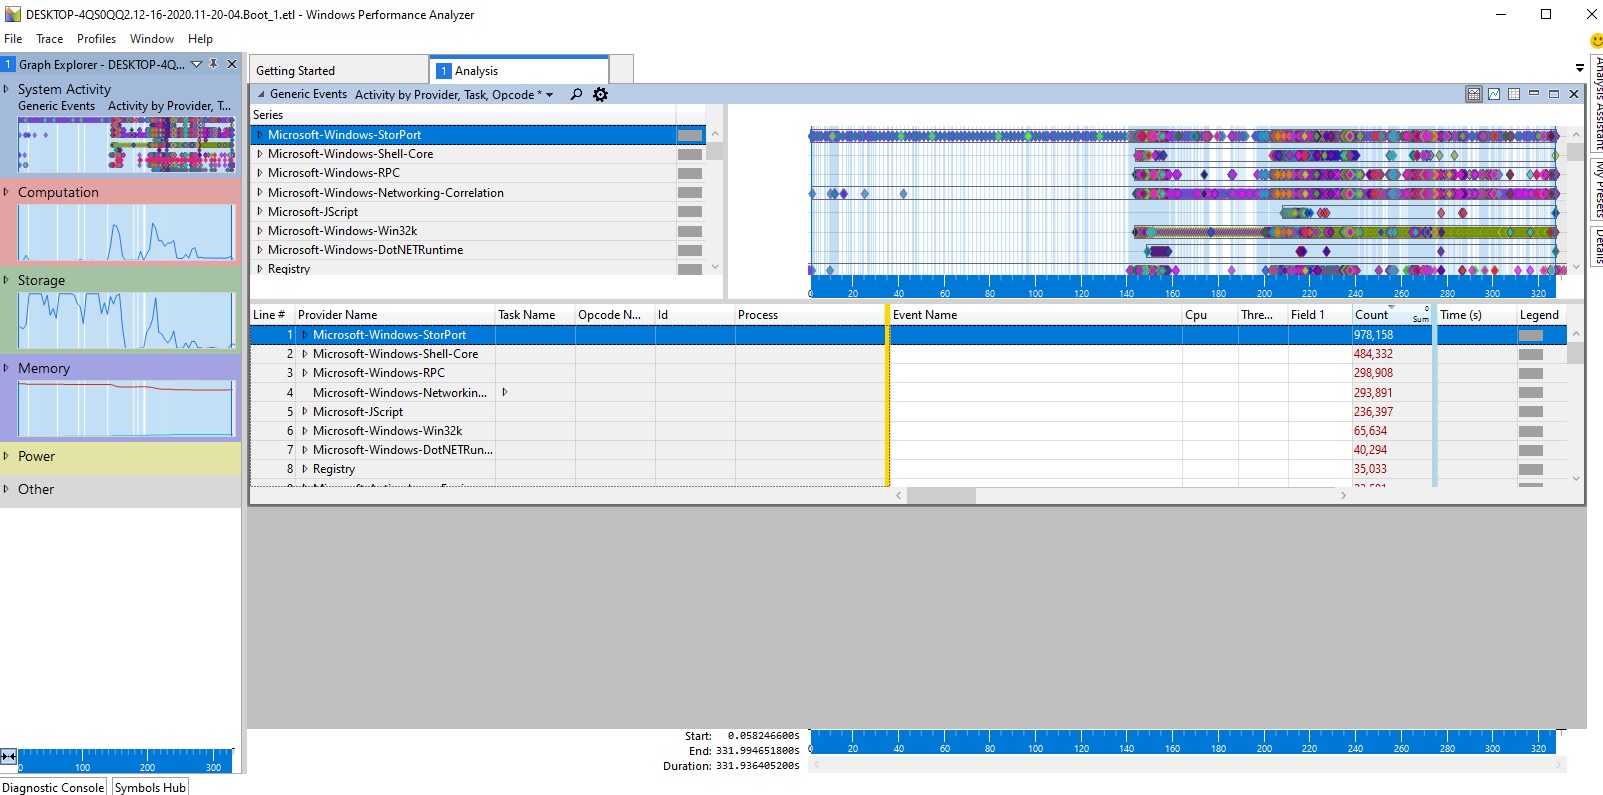Collapse the Generic Events graph header

pos(261,94)
